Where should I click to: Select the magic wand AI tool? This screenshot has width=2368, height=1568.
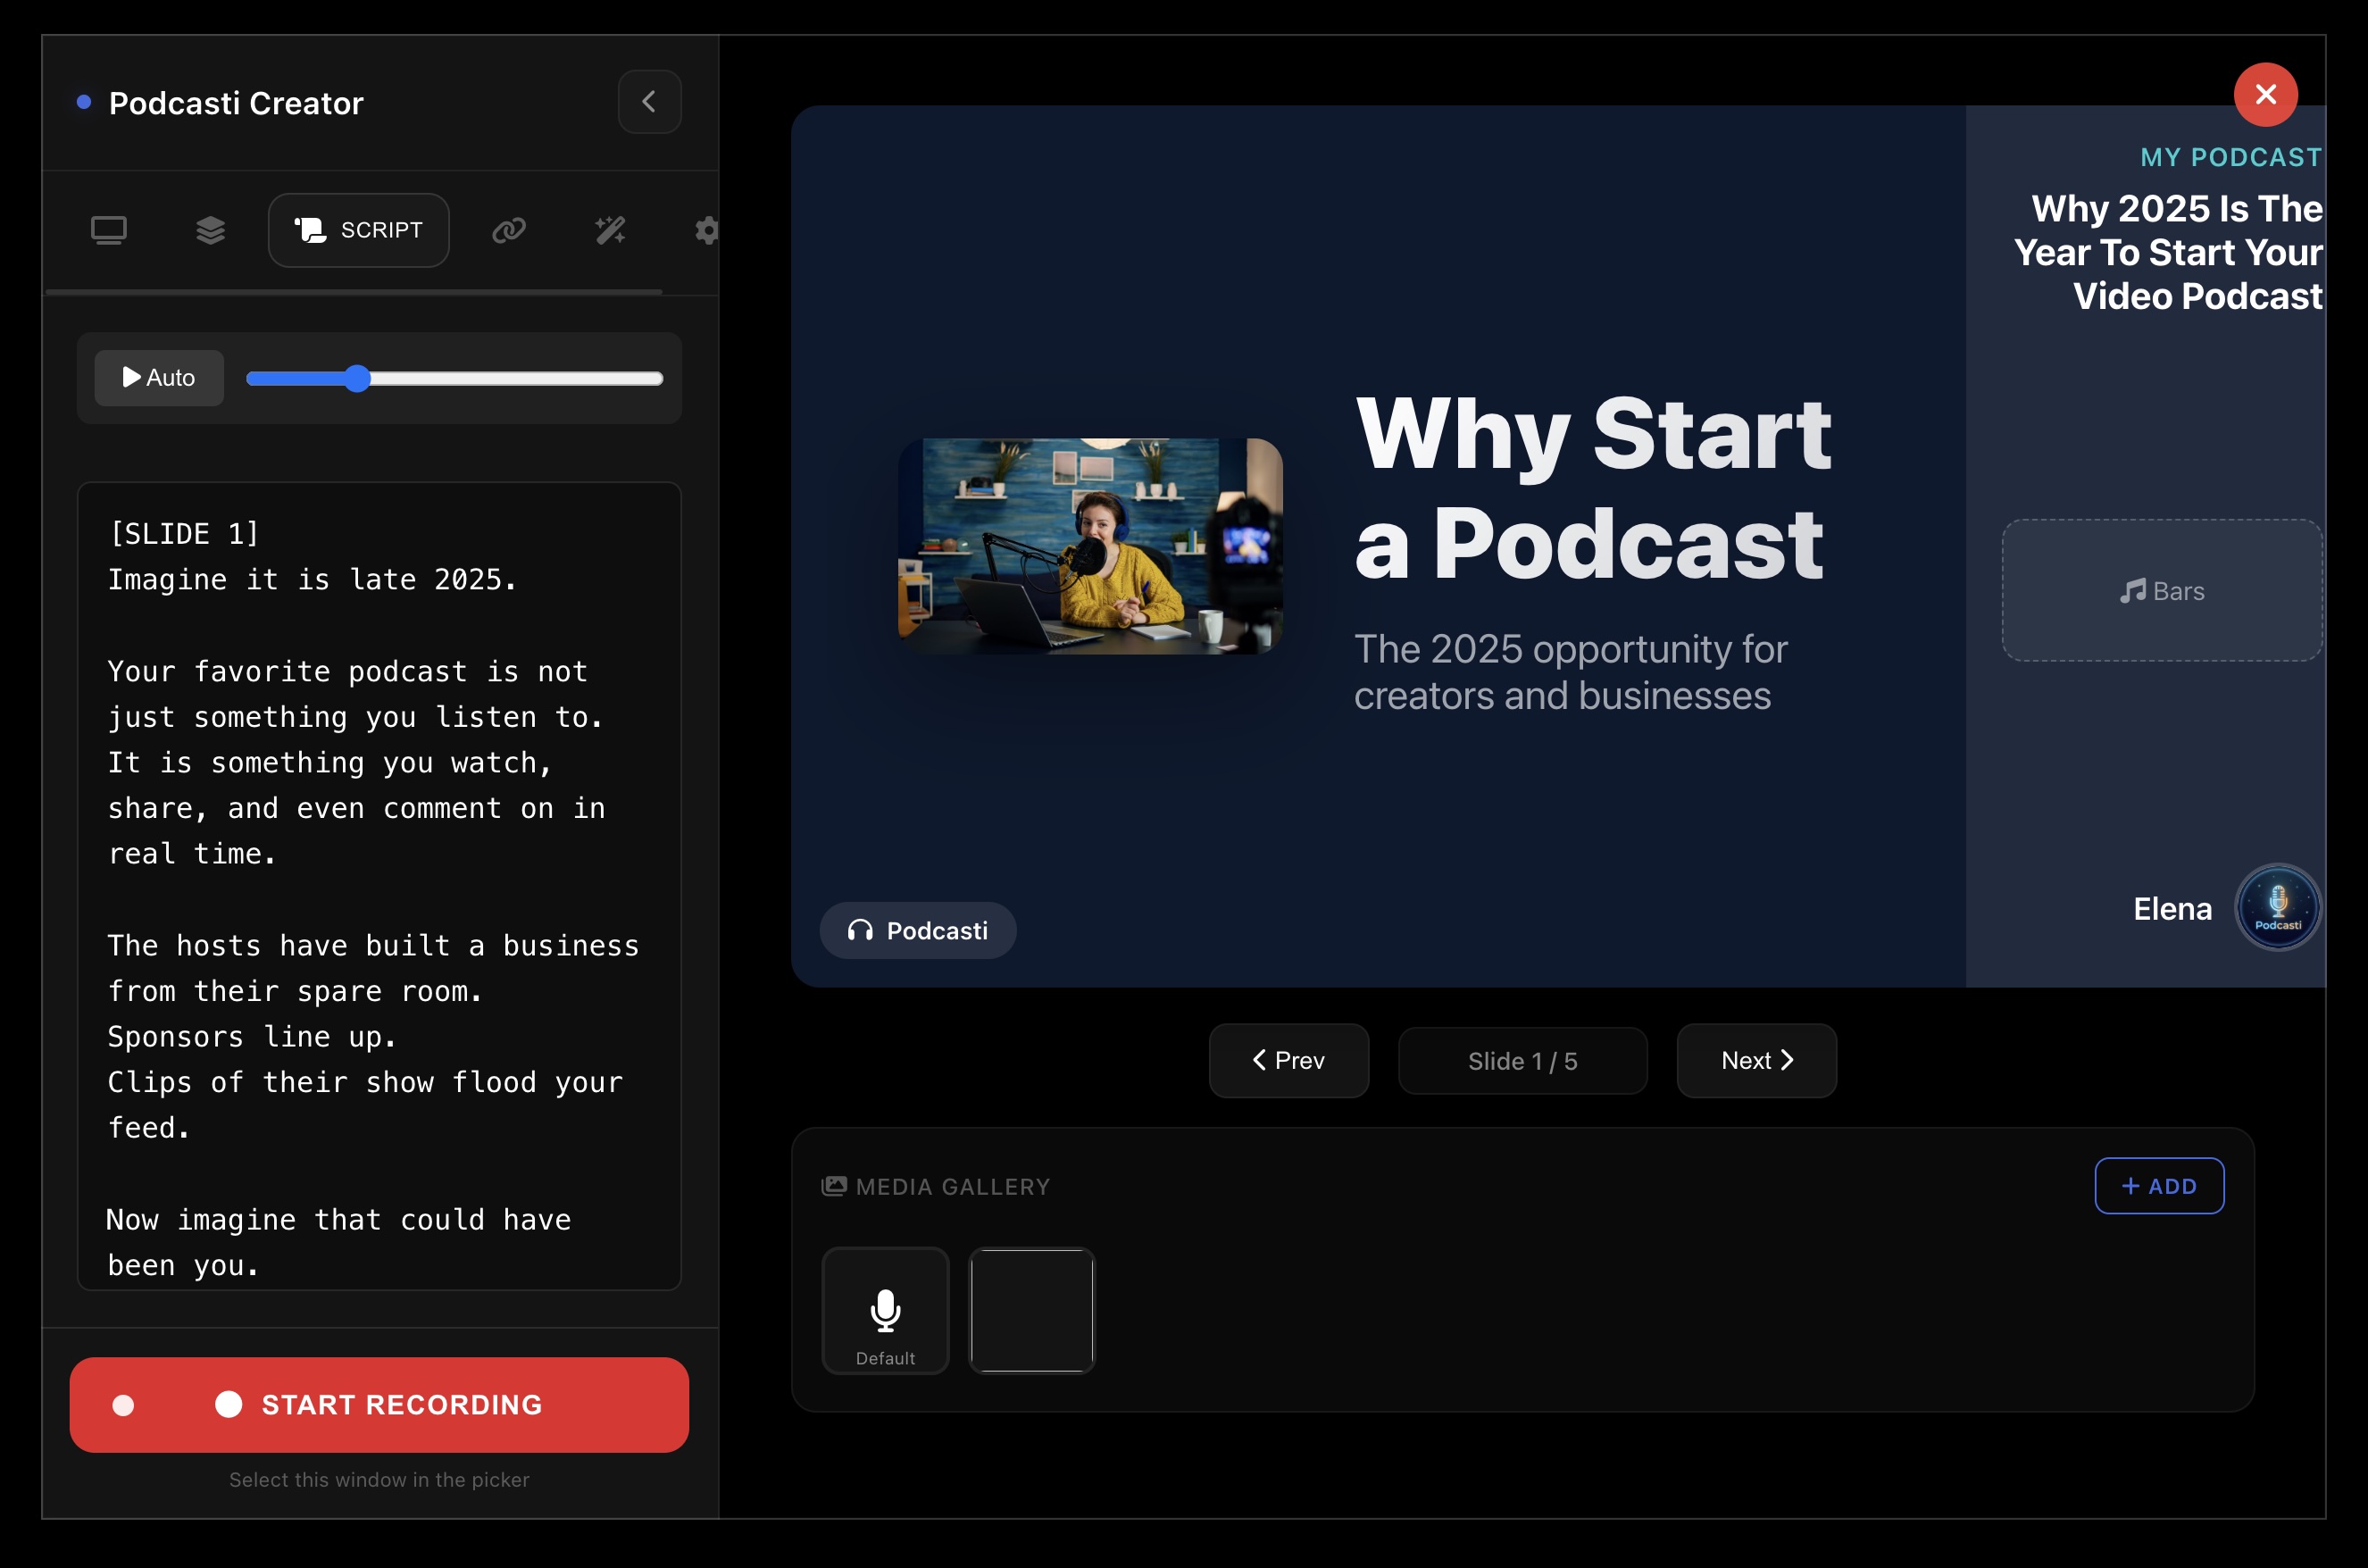[x=610, y=230]
